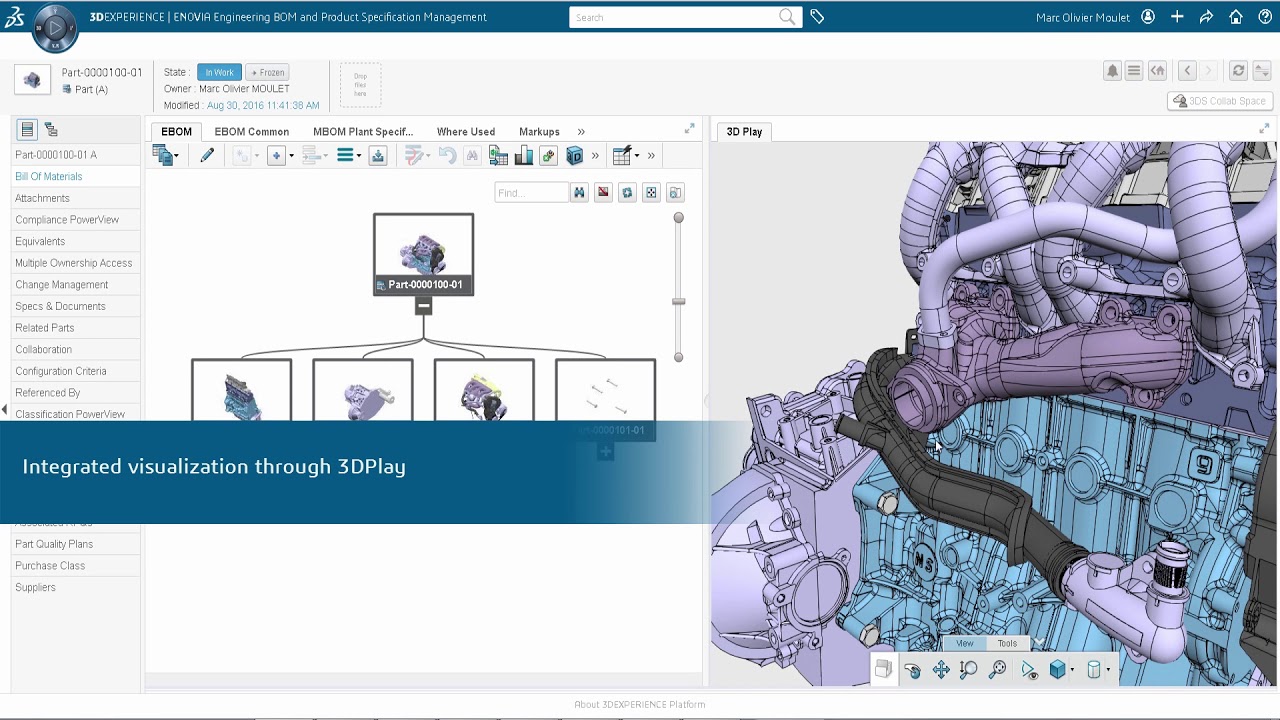Open the Where Used tab
The height and width of the screenshot is (720, 1280).
(466, 132)
